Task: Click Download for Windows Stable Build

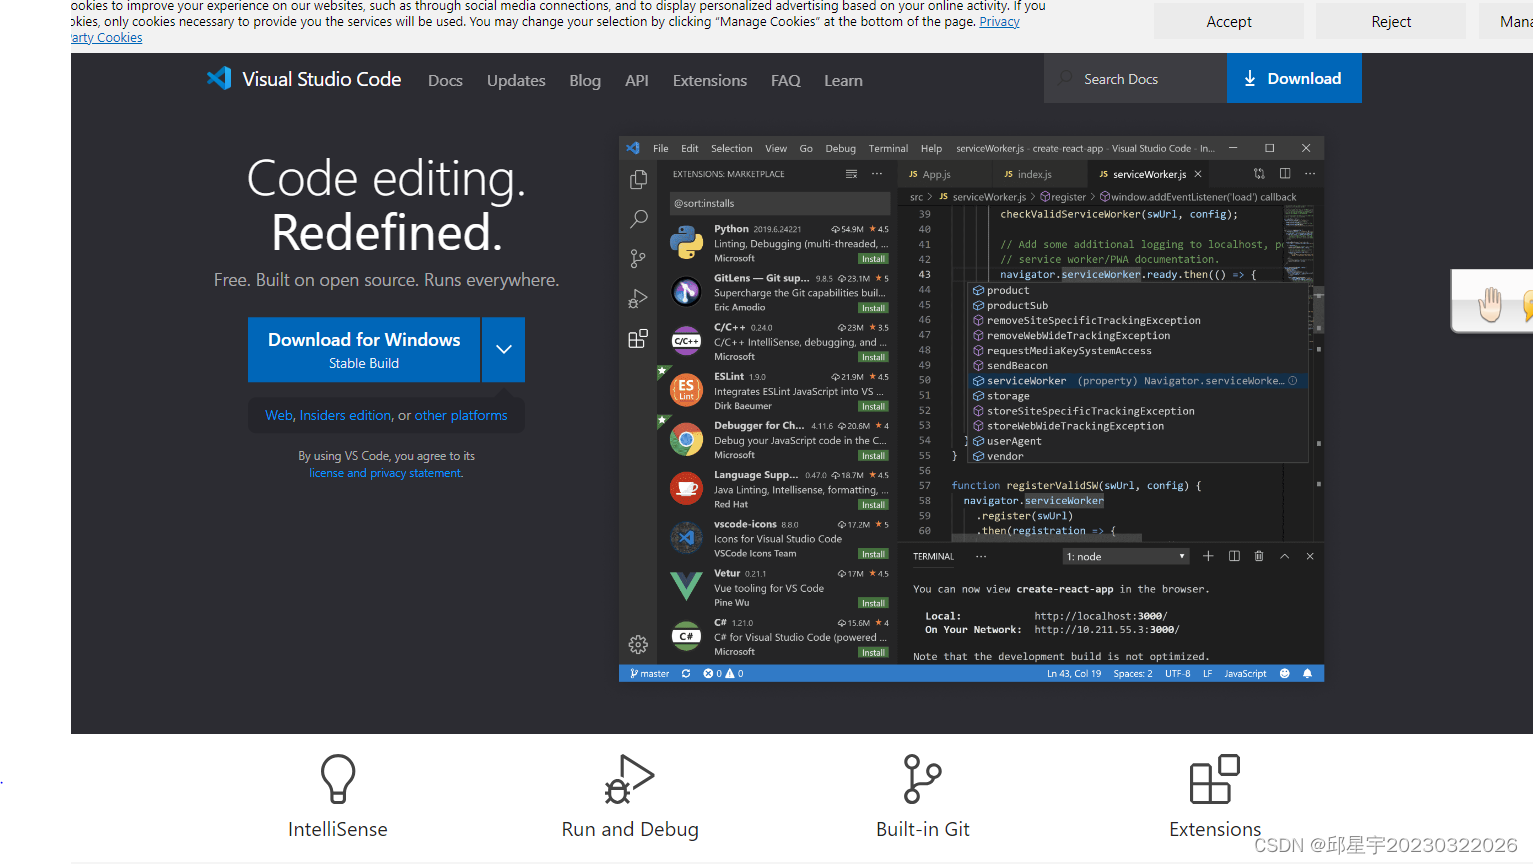Action: coord(364,350)
